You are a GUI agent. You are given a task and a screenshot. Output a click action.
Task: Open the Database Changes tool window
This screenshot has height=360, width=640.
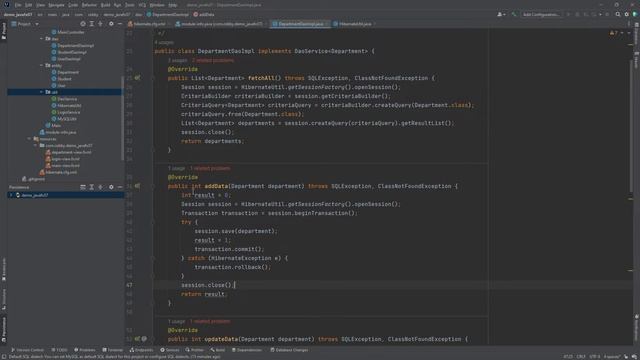[x=289, y=350]
